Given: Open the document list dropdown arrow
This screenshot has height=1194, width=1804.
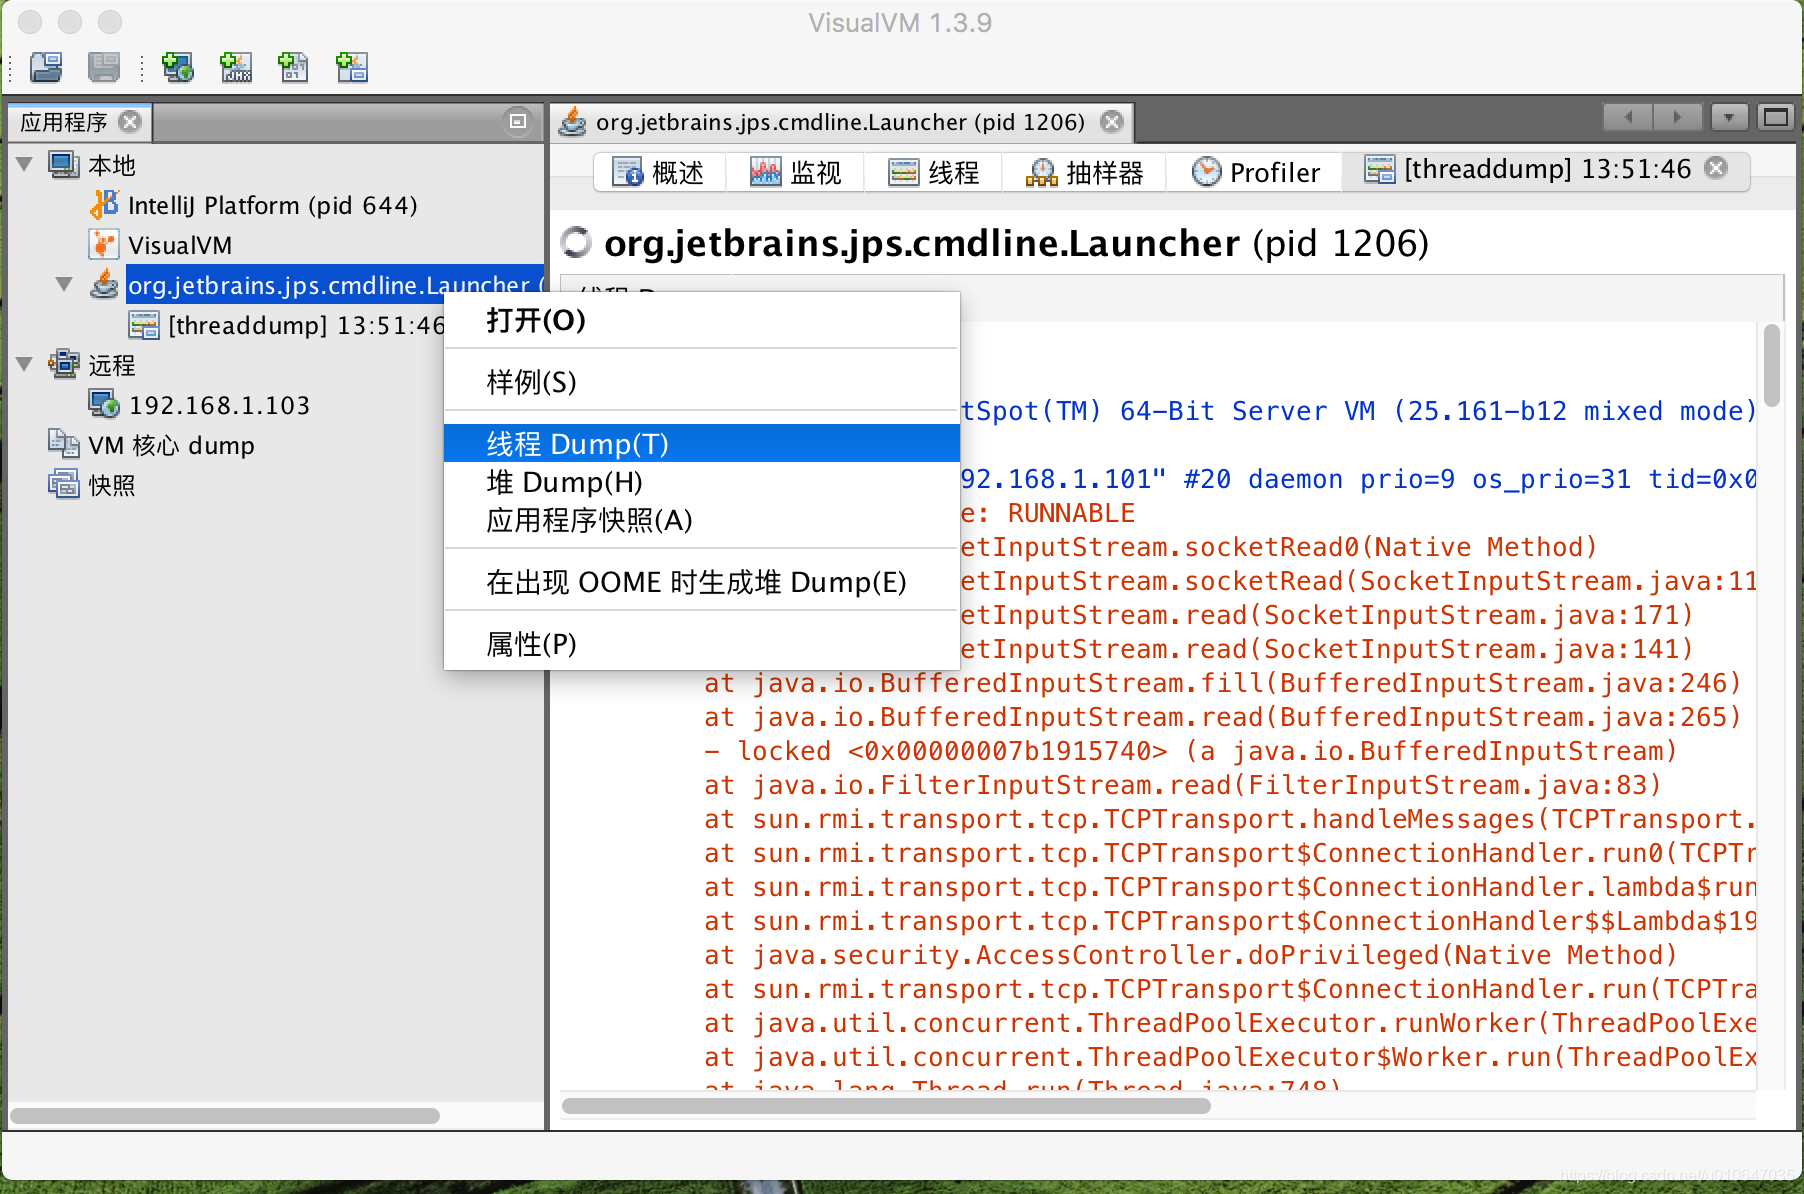Looking at the screenshot, I should point(1729,118).
